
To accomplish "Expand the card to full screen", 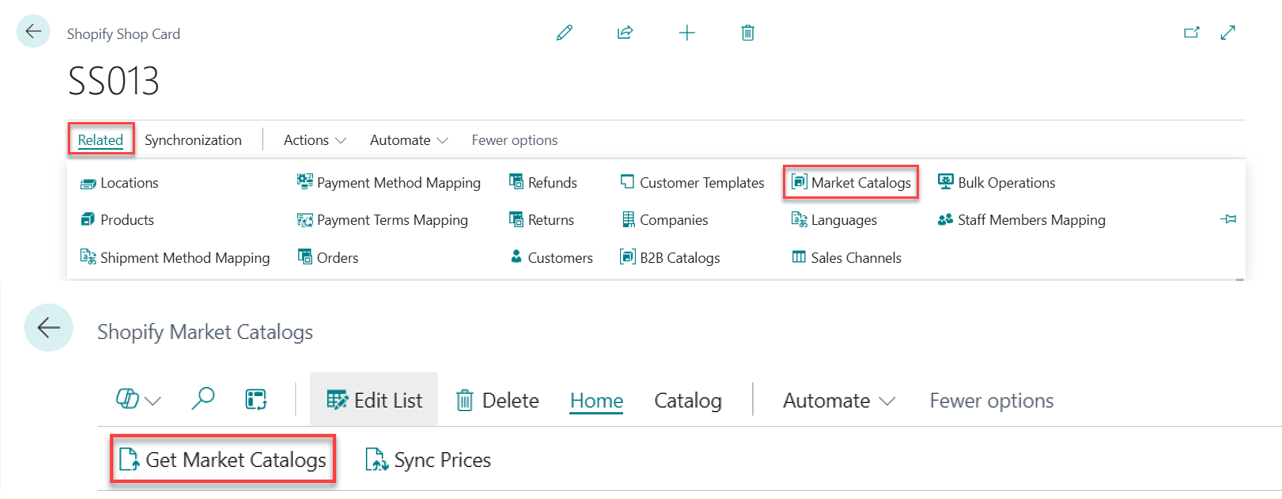I will [x=1229, y=33].
